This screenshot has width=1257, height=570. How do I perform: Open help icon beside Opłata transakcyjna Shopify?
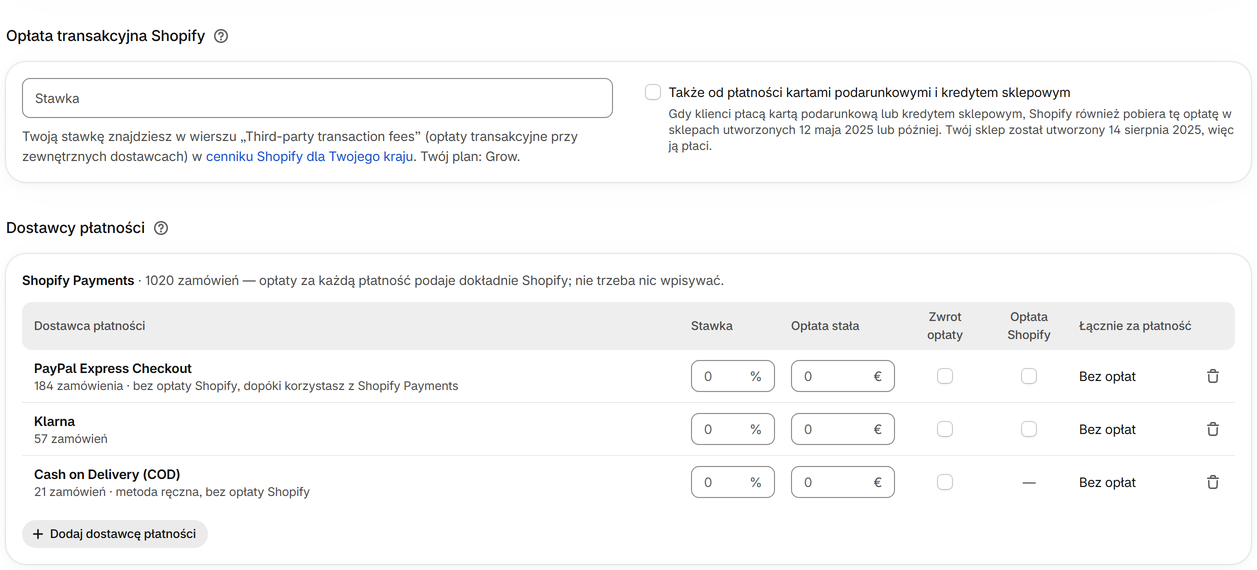pyautogui.click(x=221, y=36)
